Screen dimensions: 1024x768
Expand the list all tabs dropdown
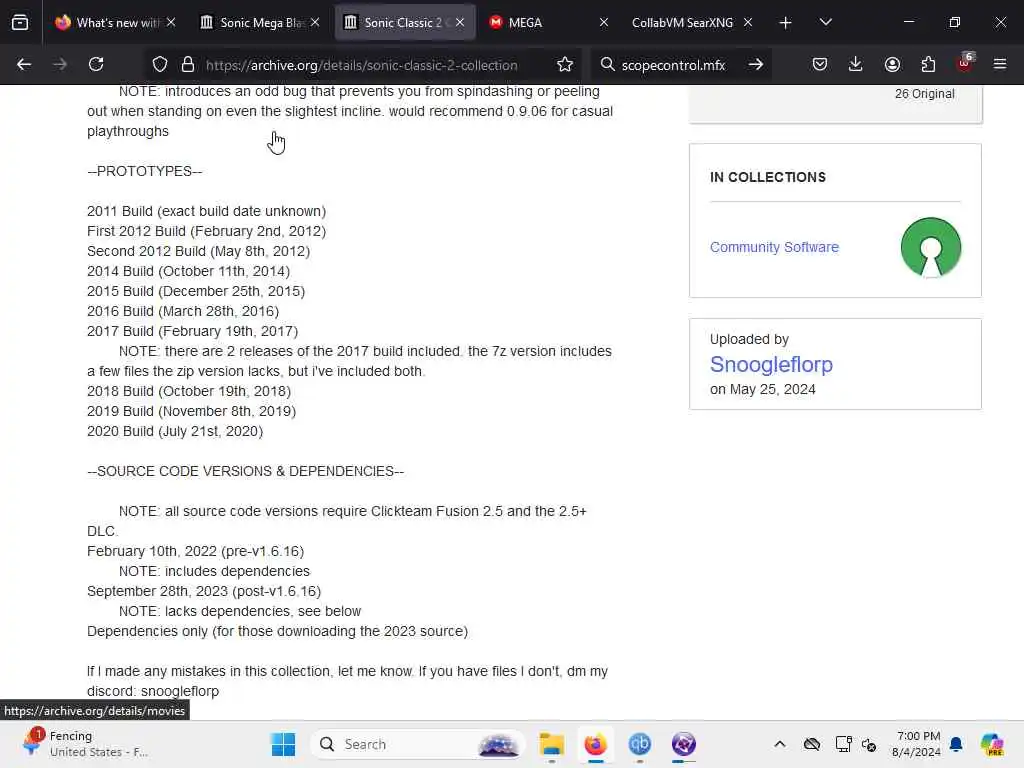(x=825, y=22)
